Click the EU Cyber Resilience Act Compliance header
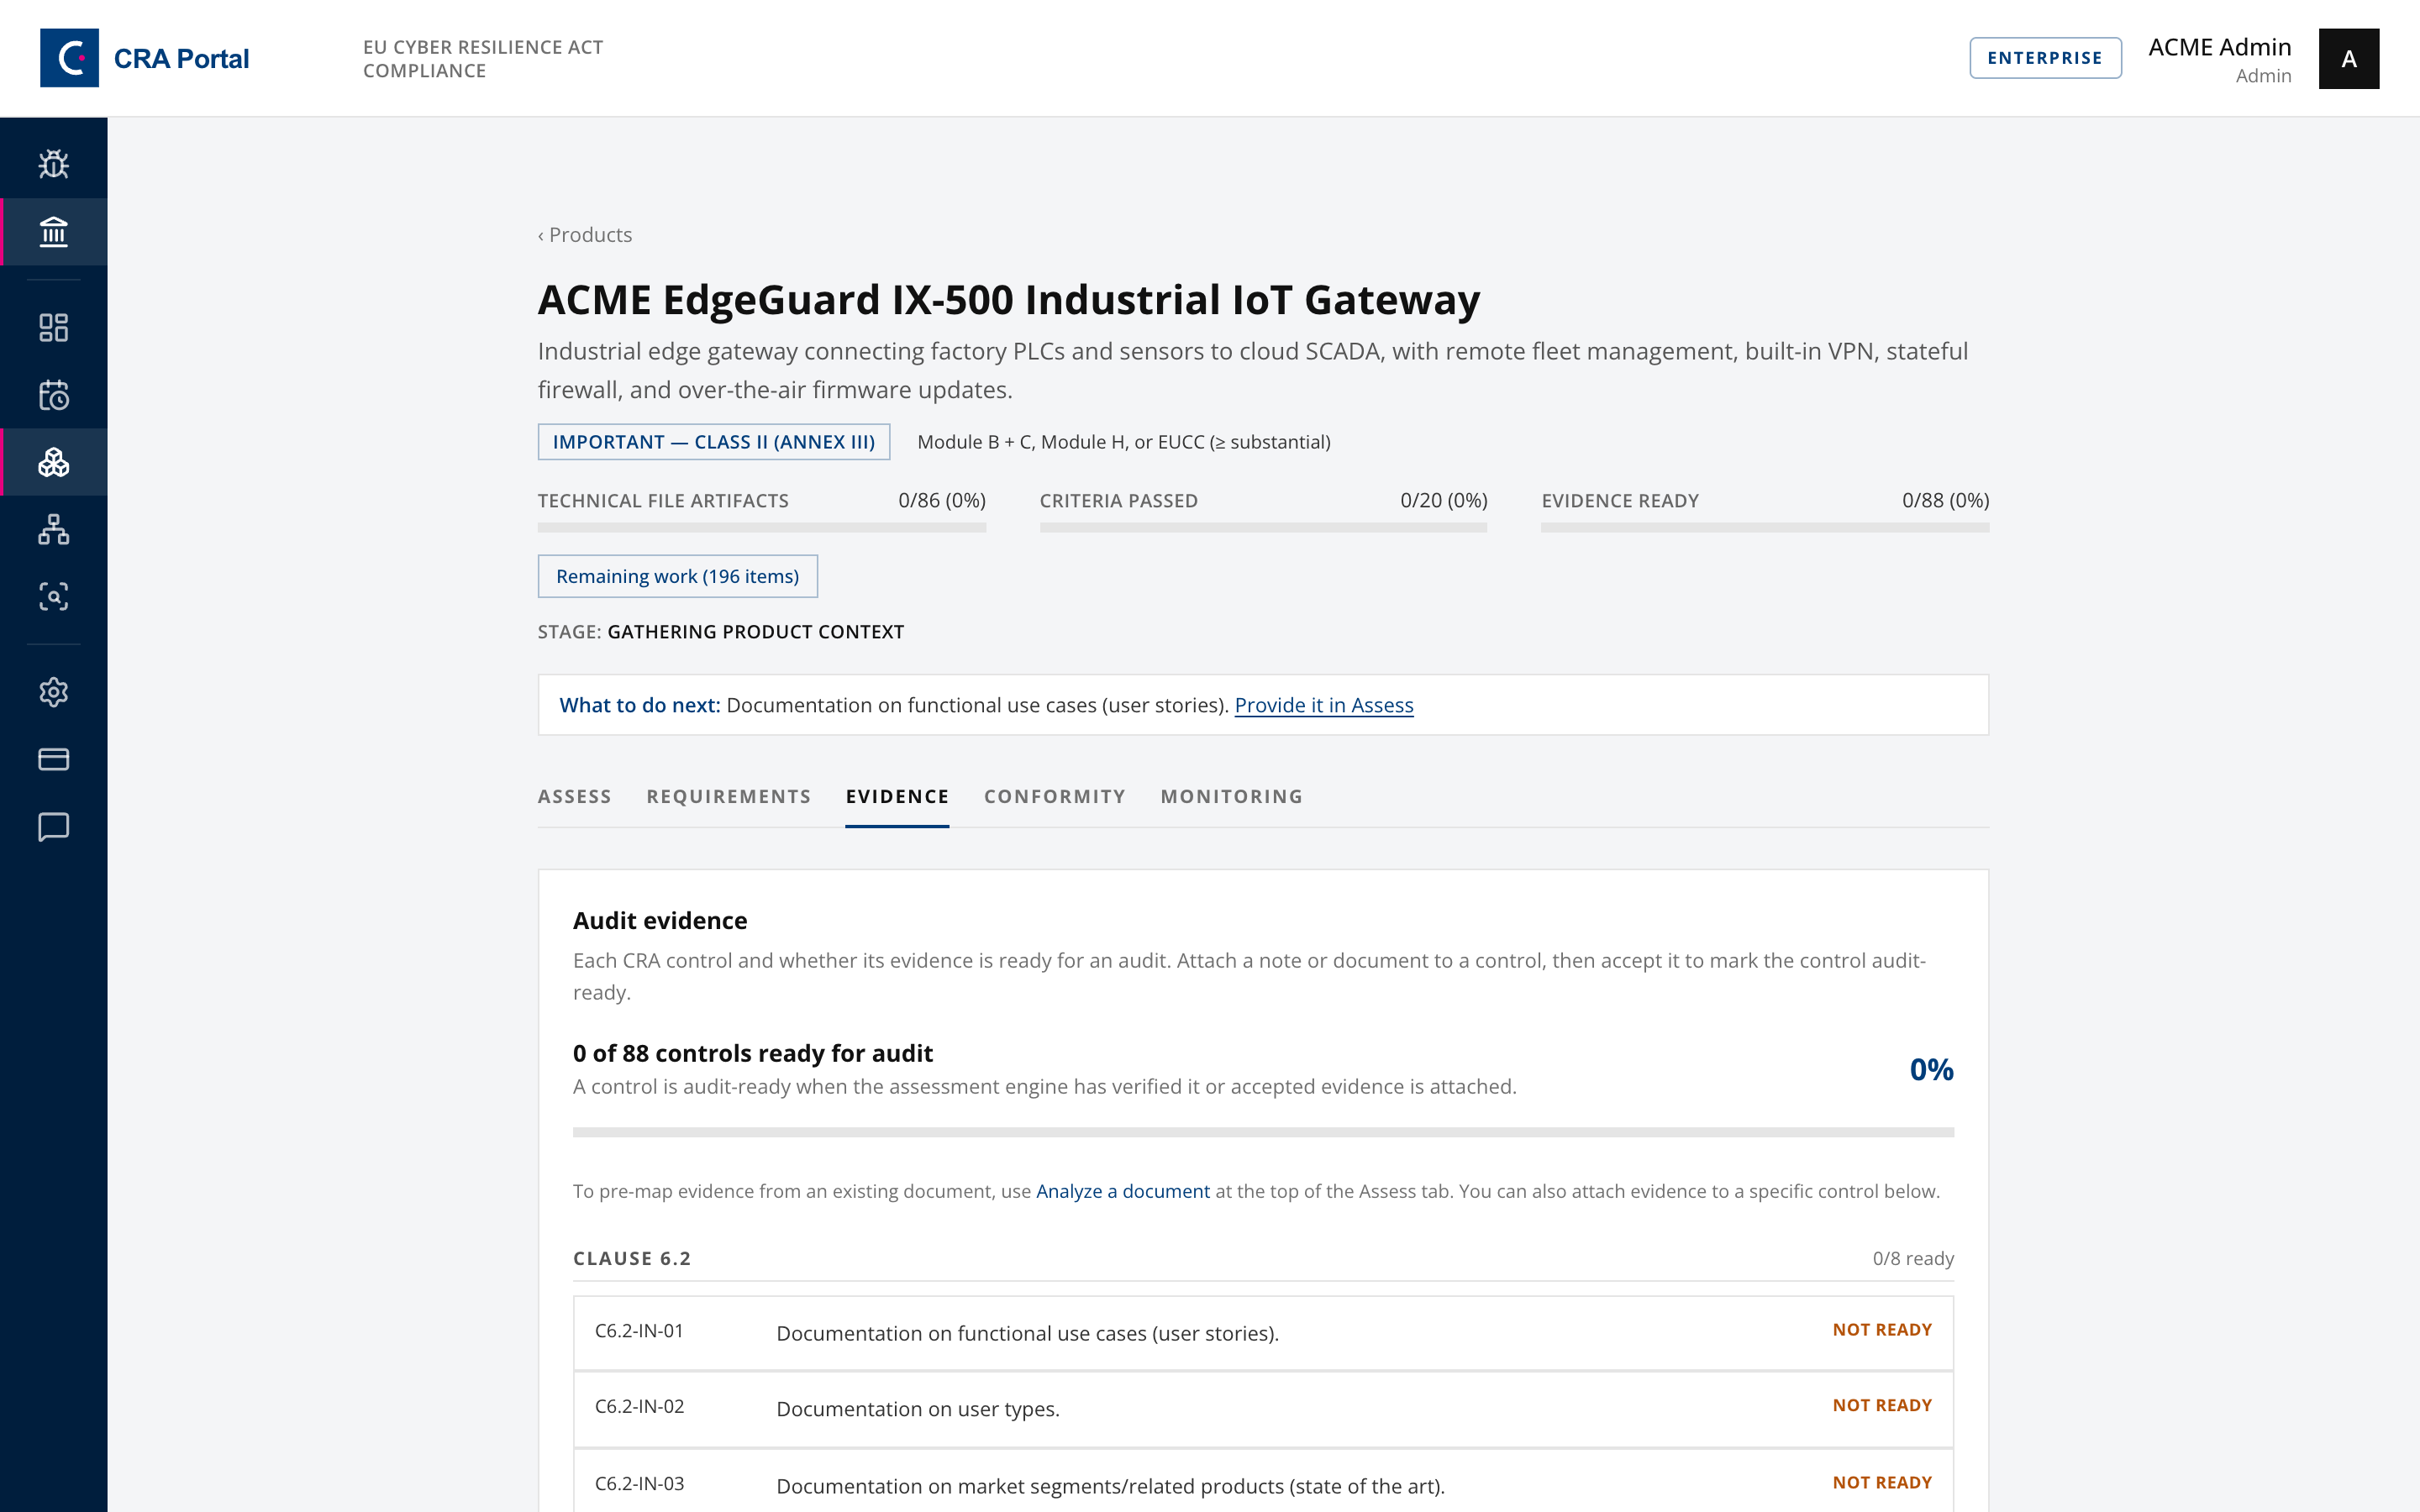Screen dimensions: 2420x1512 point(483,59)
